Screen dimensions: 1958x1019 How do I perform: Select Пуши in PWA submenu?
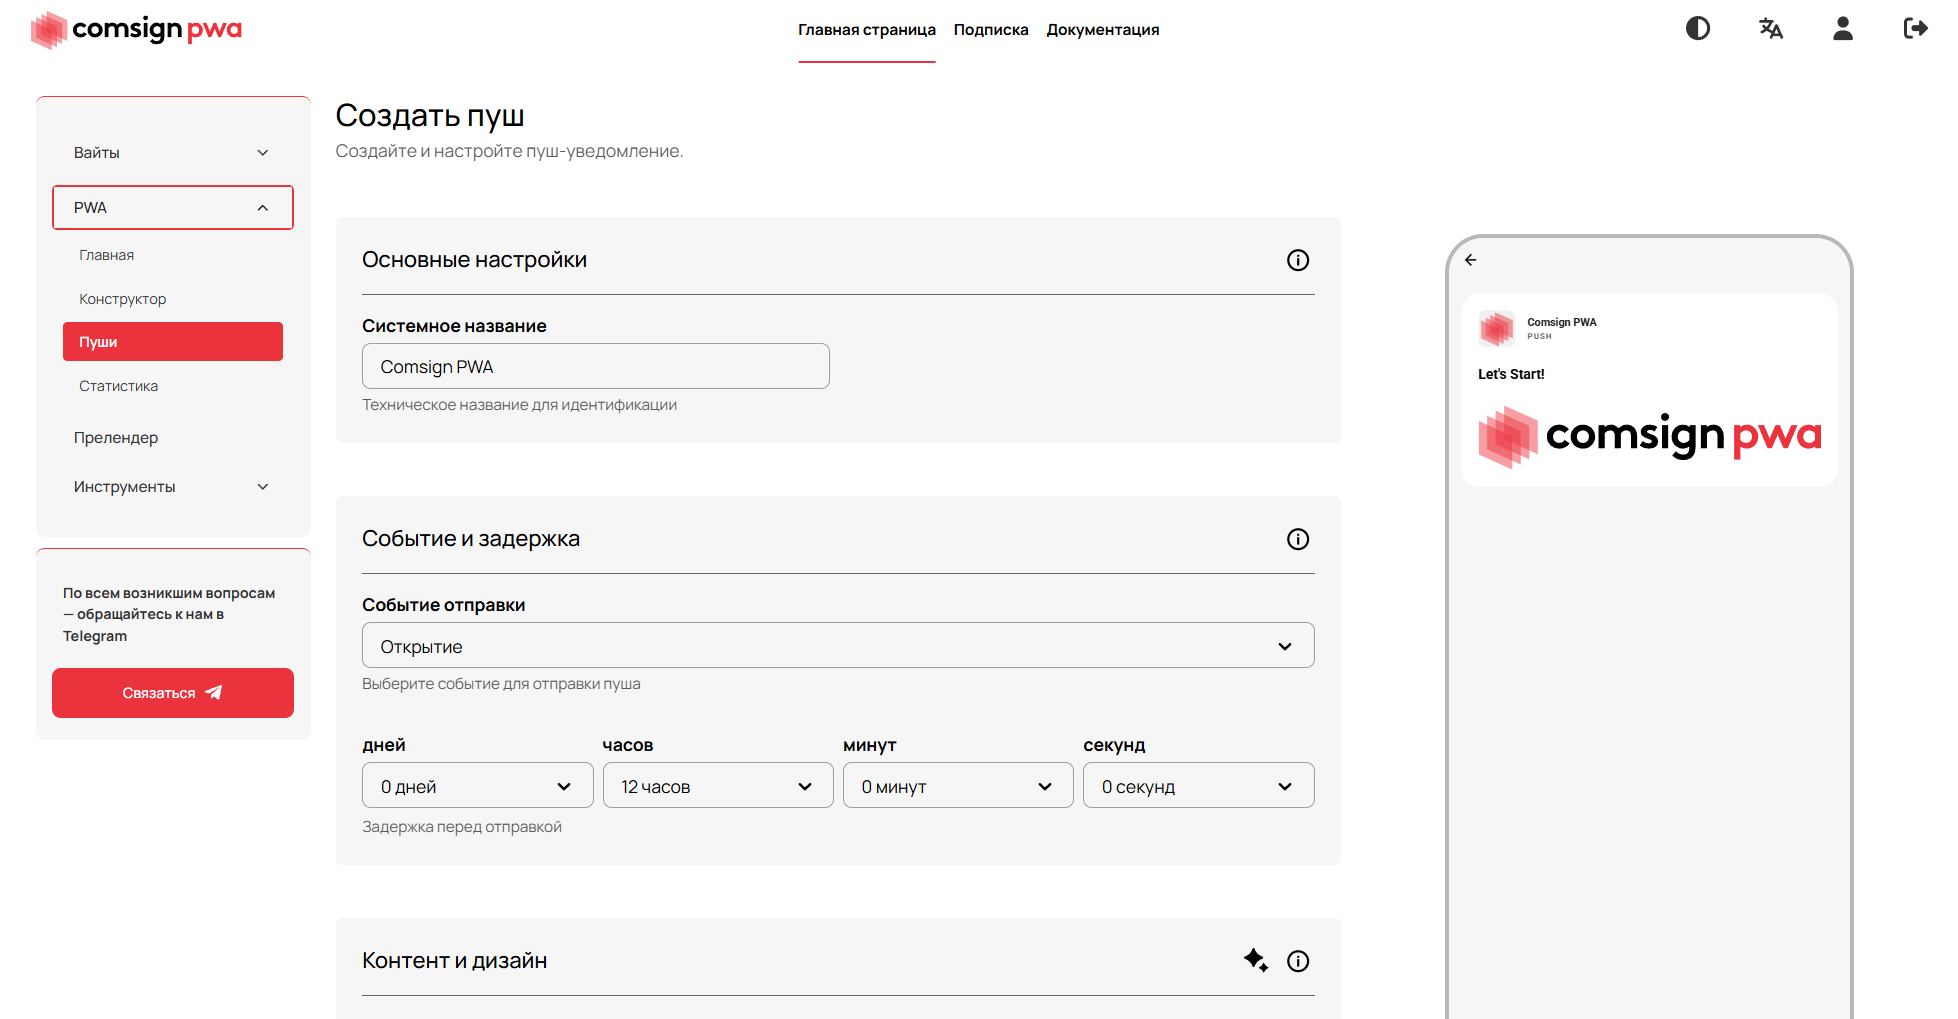(x=173, y=342)
